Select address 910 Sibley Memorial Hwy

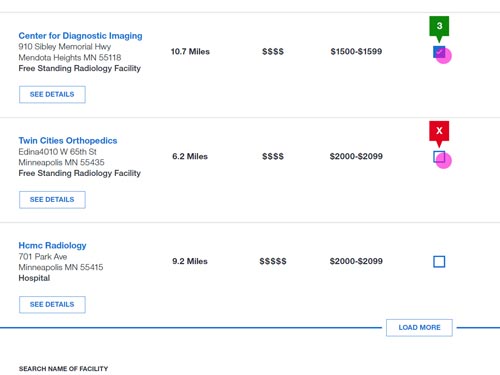coord(65,47)
